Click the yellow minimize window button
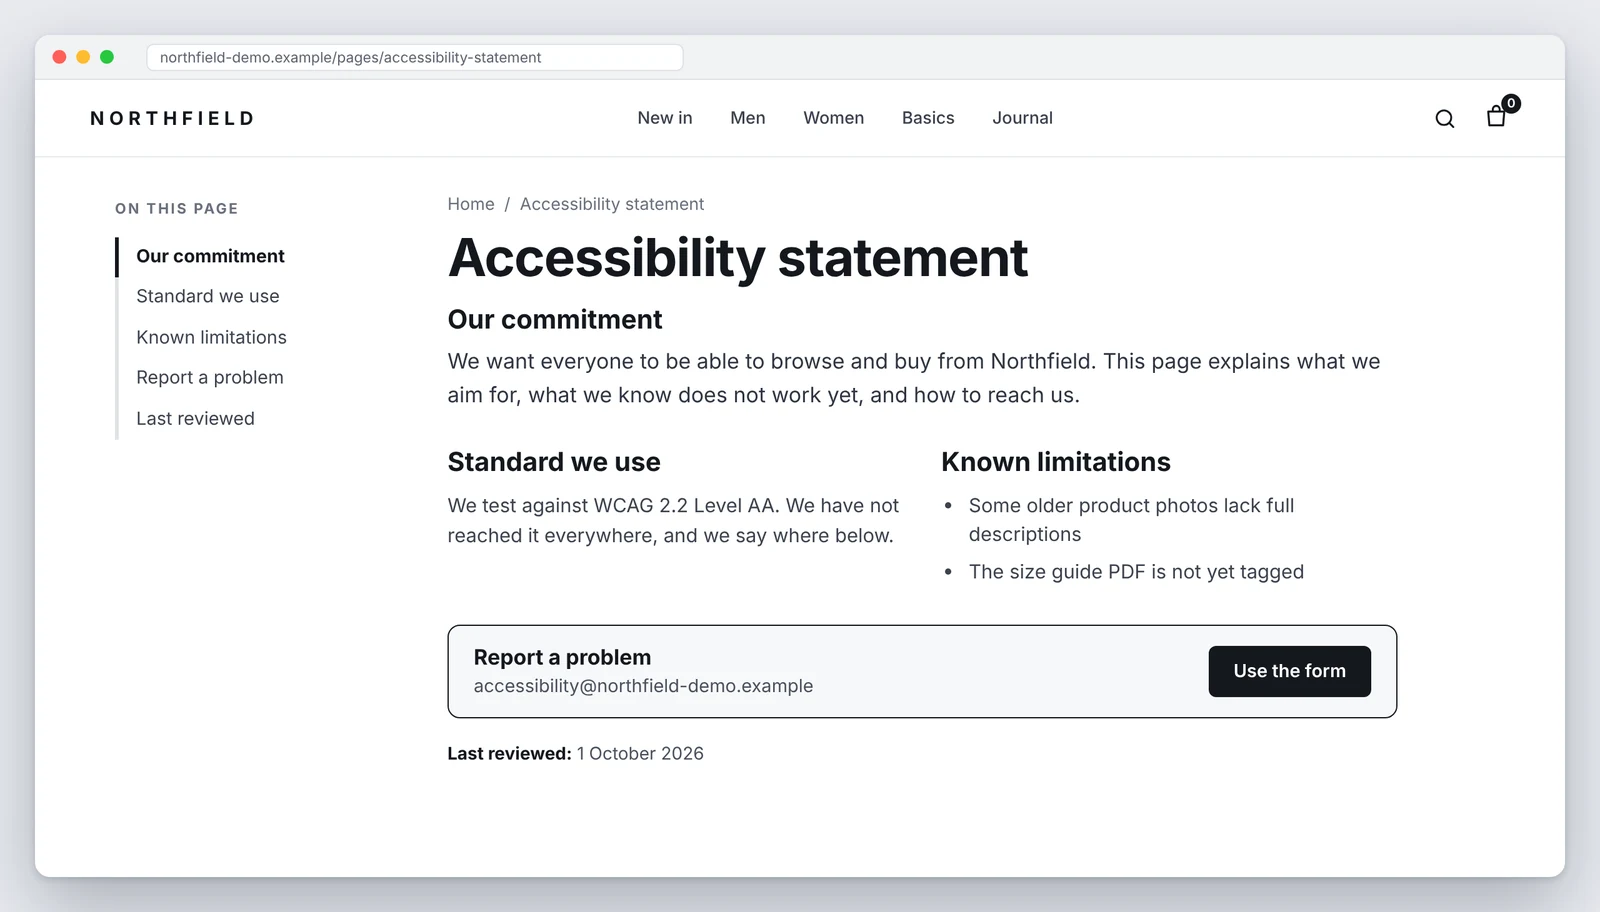The height and width of the screenshot is (912, 1600). coord(83,57)
